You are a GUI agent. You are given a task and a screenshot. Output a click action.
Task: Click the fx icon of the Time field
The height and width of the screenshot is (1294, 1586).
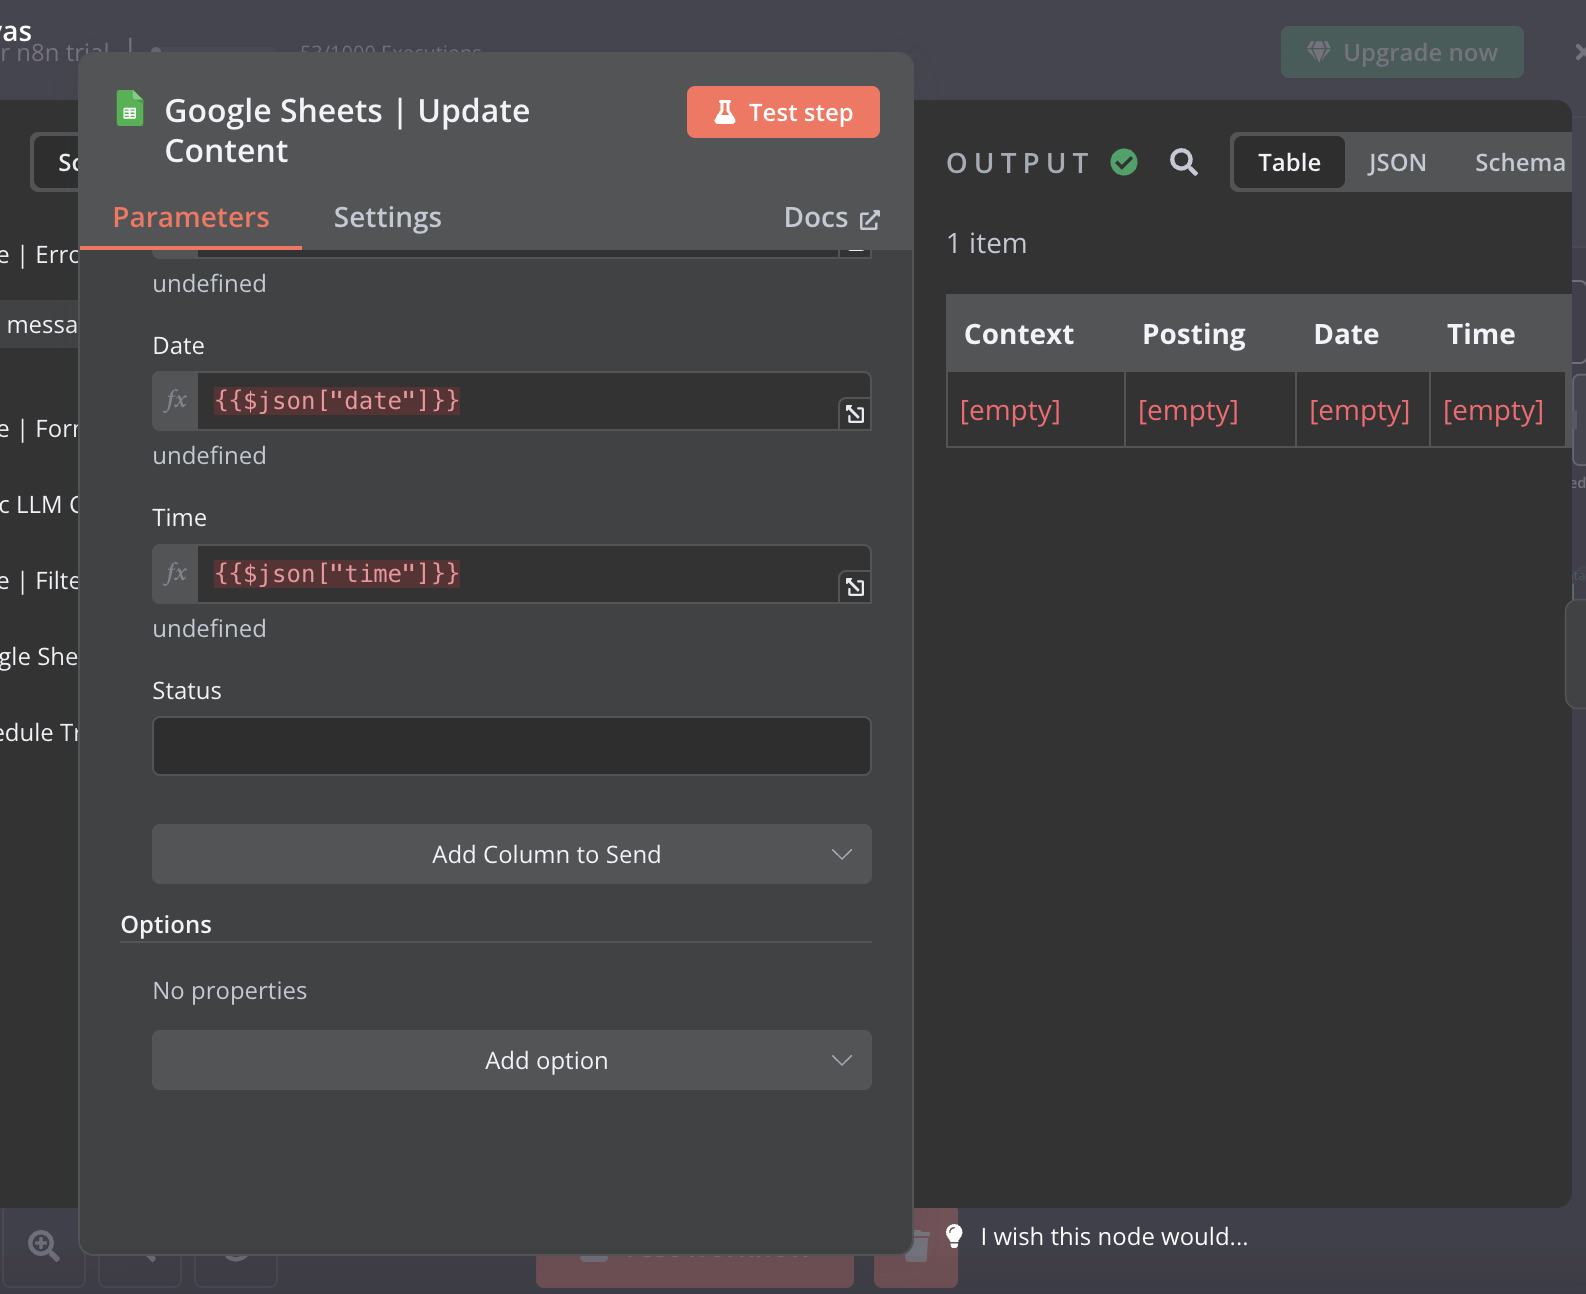[x=176, y=574]
